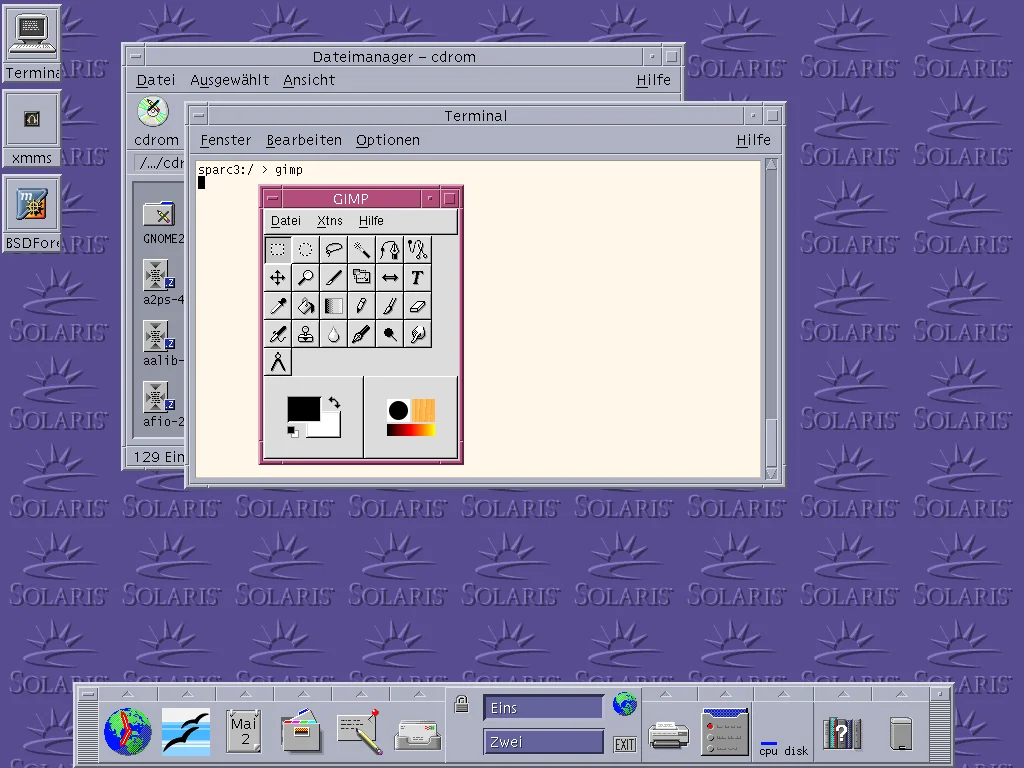Select the Blend gradient tool
Screen dimensions: 1024x768
334,306
